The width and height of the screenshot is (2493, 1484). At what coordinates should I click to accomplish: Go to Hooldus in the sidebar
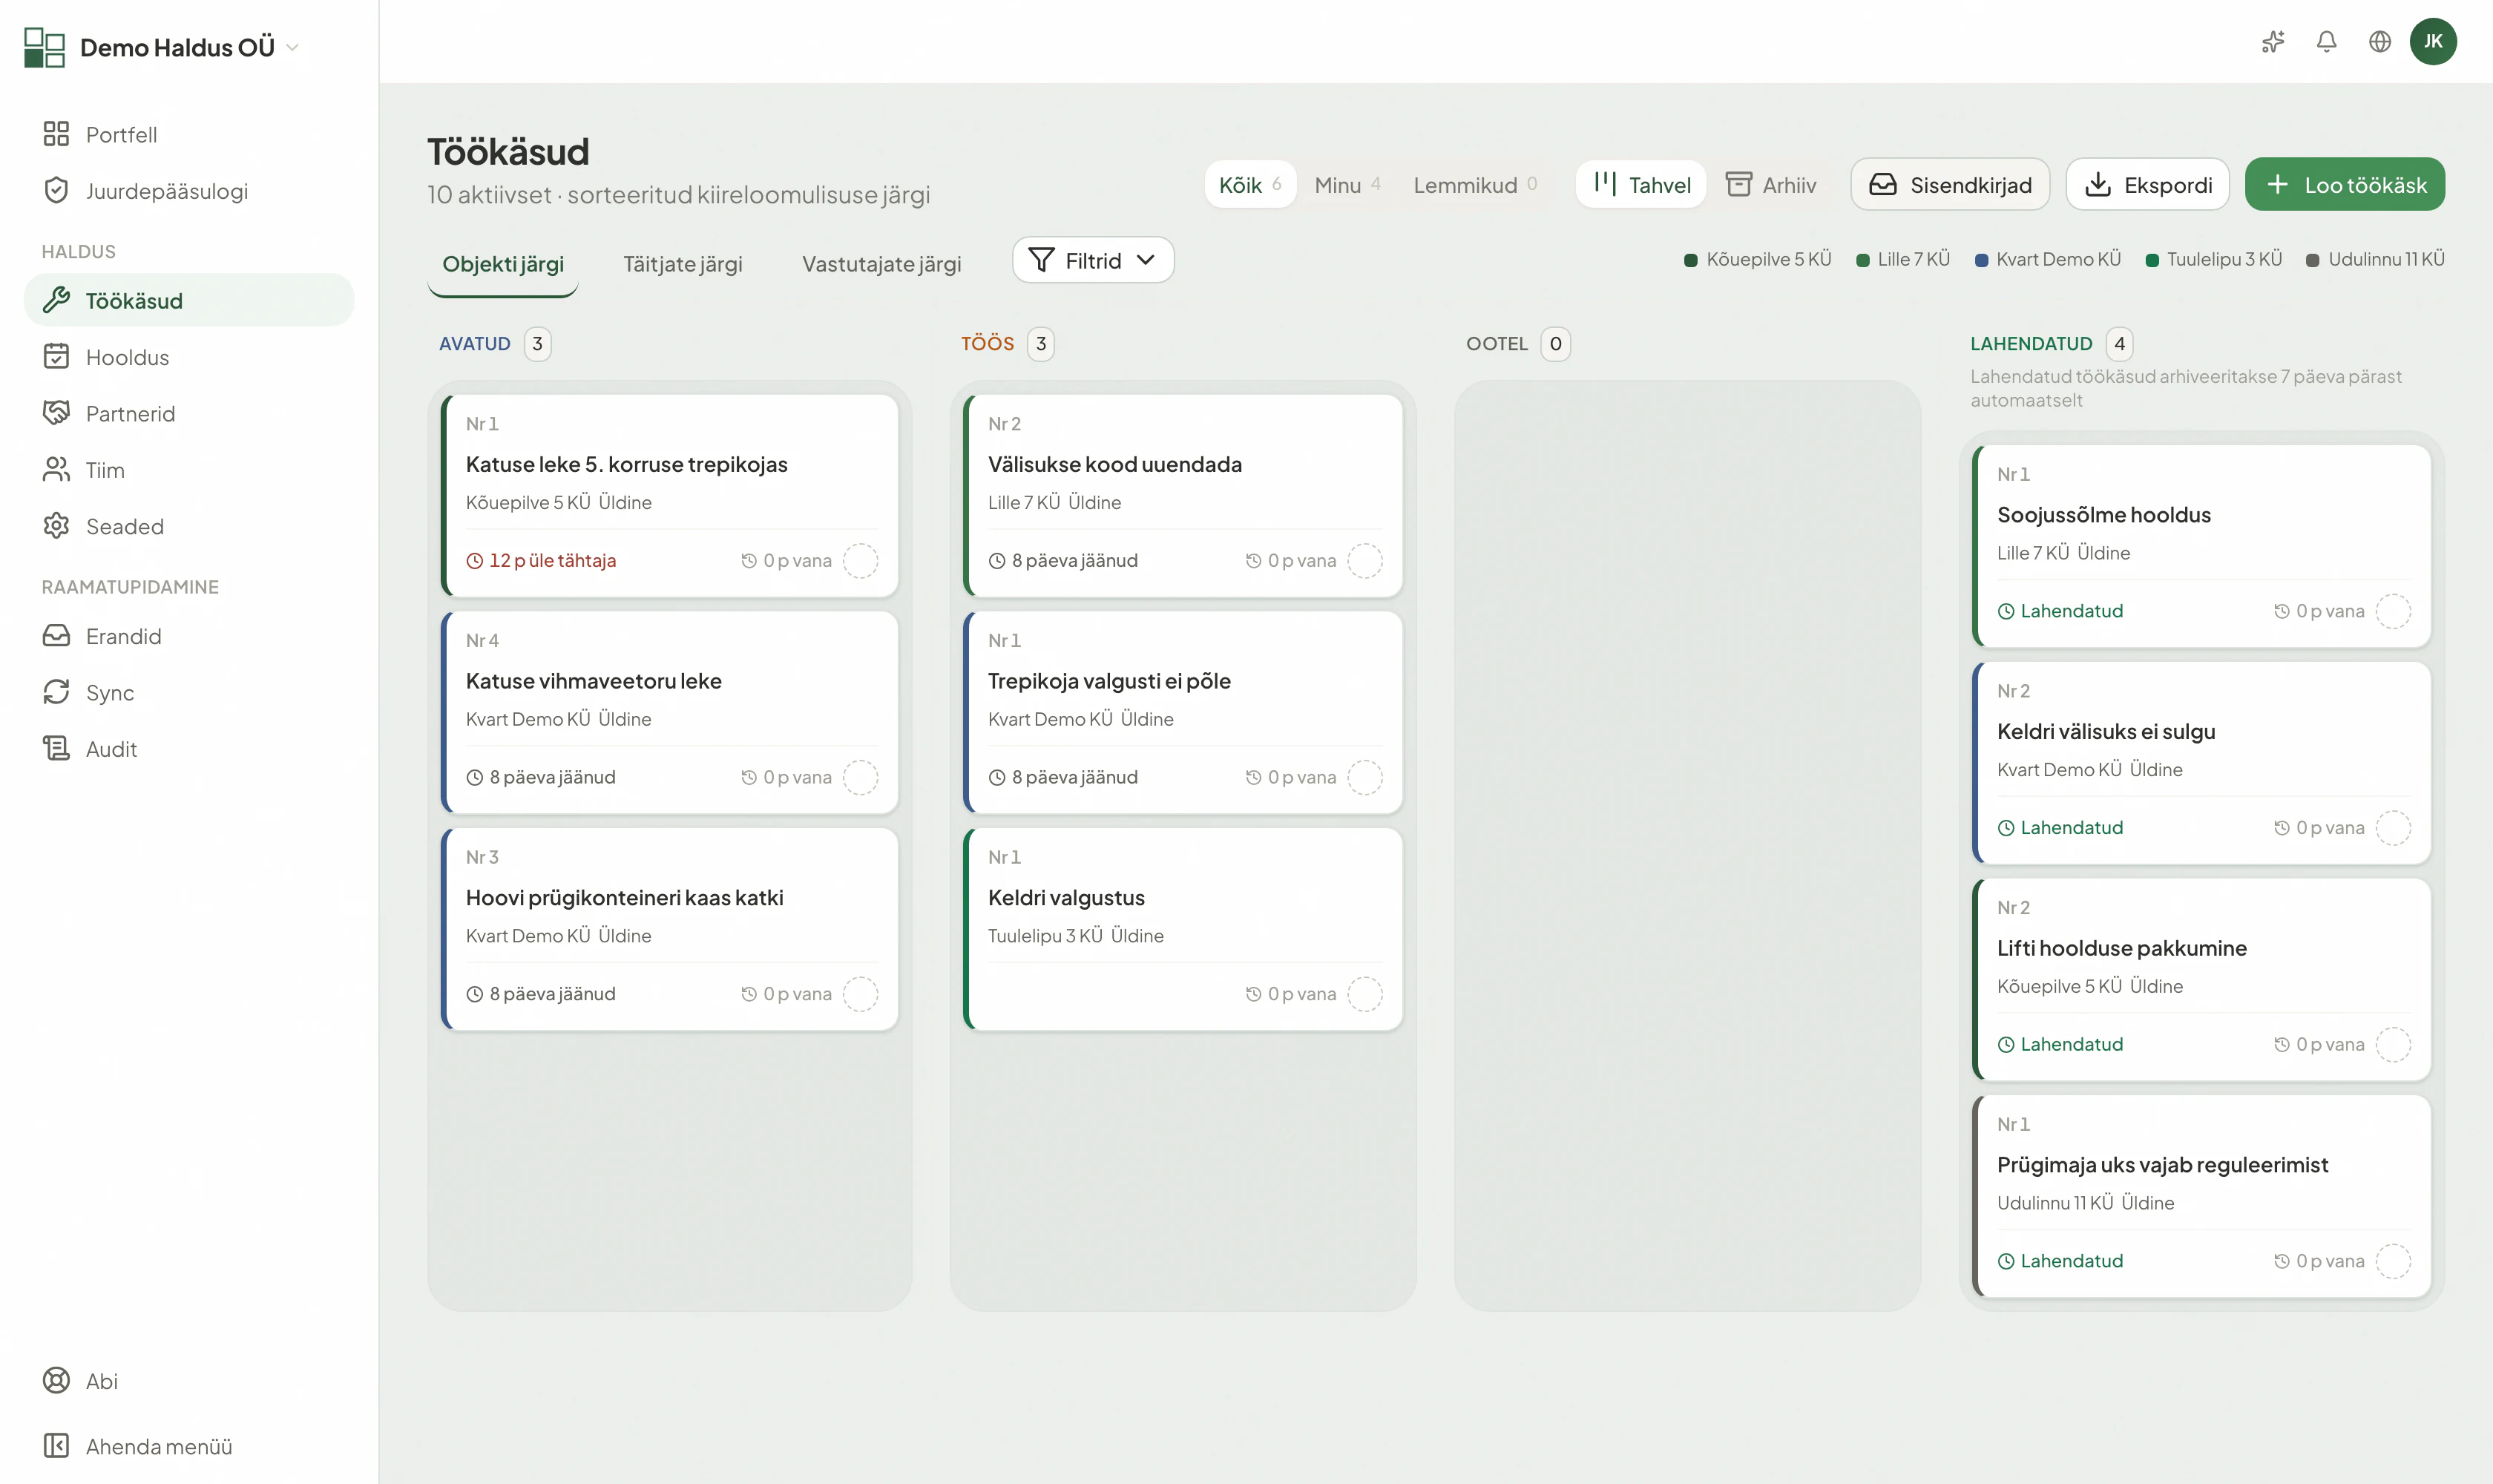click(x=189, y=357)
